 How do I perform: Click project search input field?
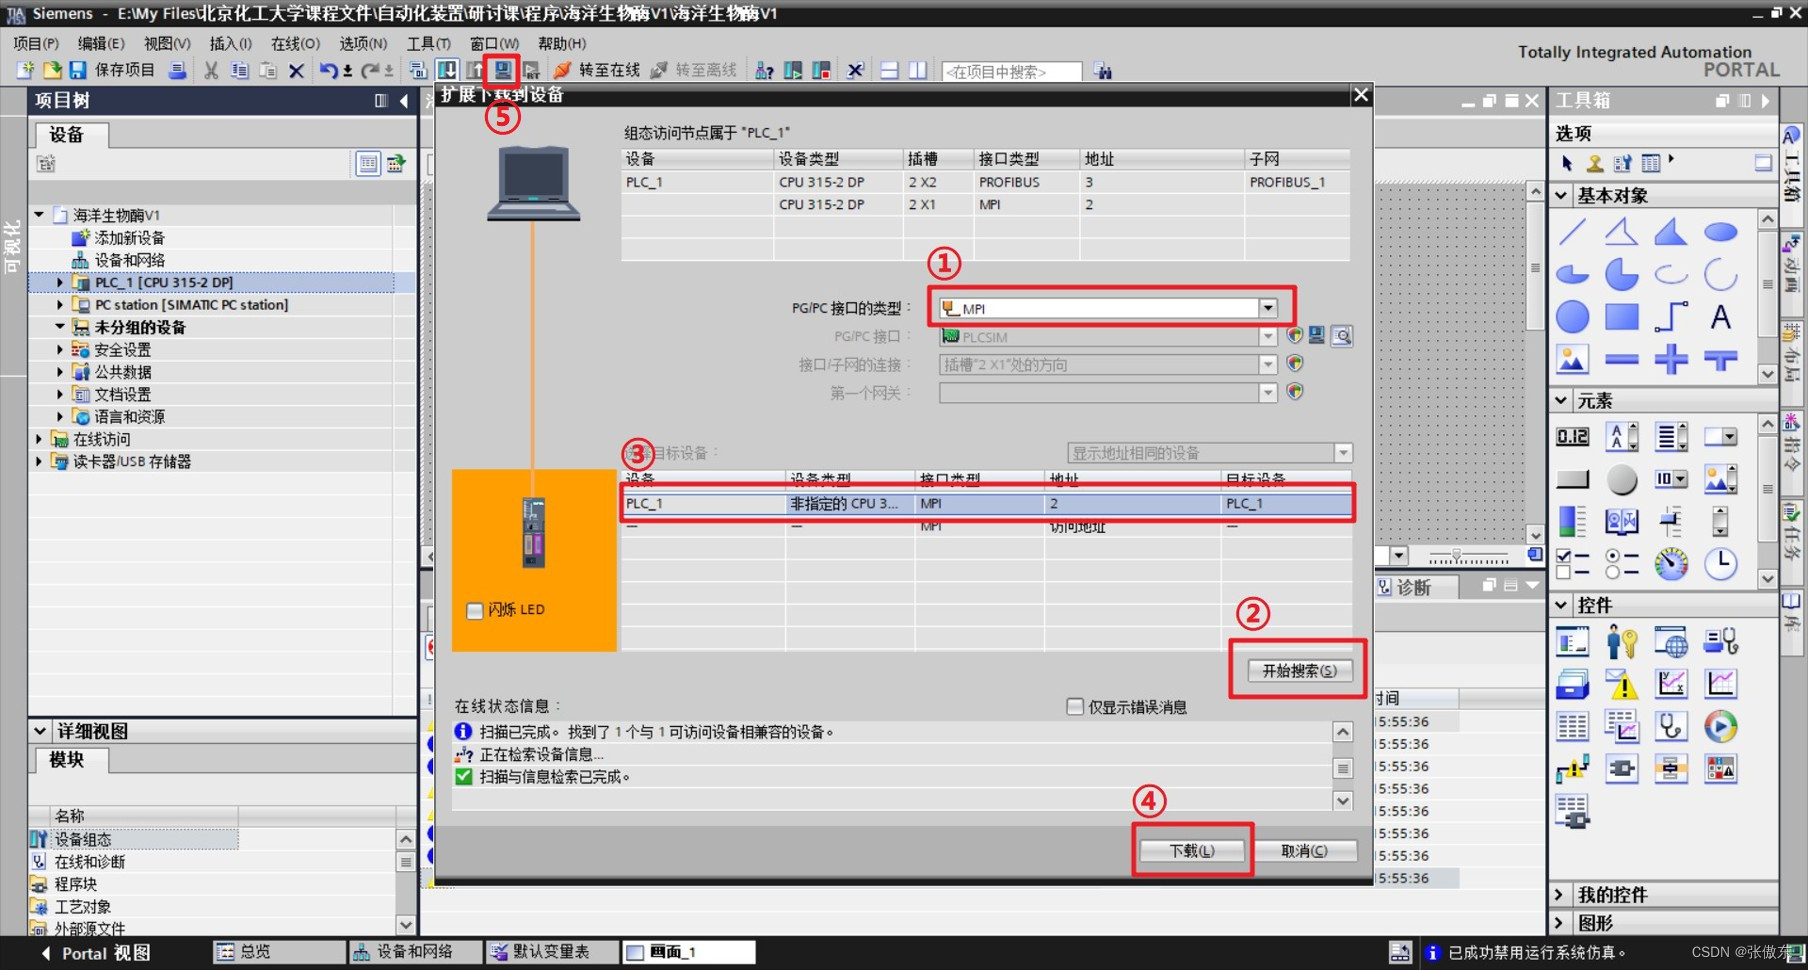(1011, 71)
